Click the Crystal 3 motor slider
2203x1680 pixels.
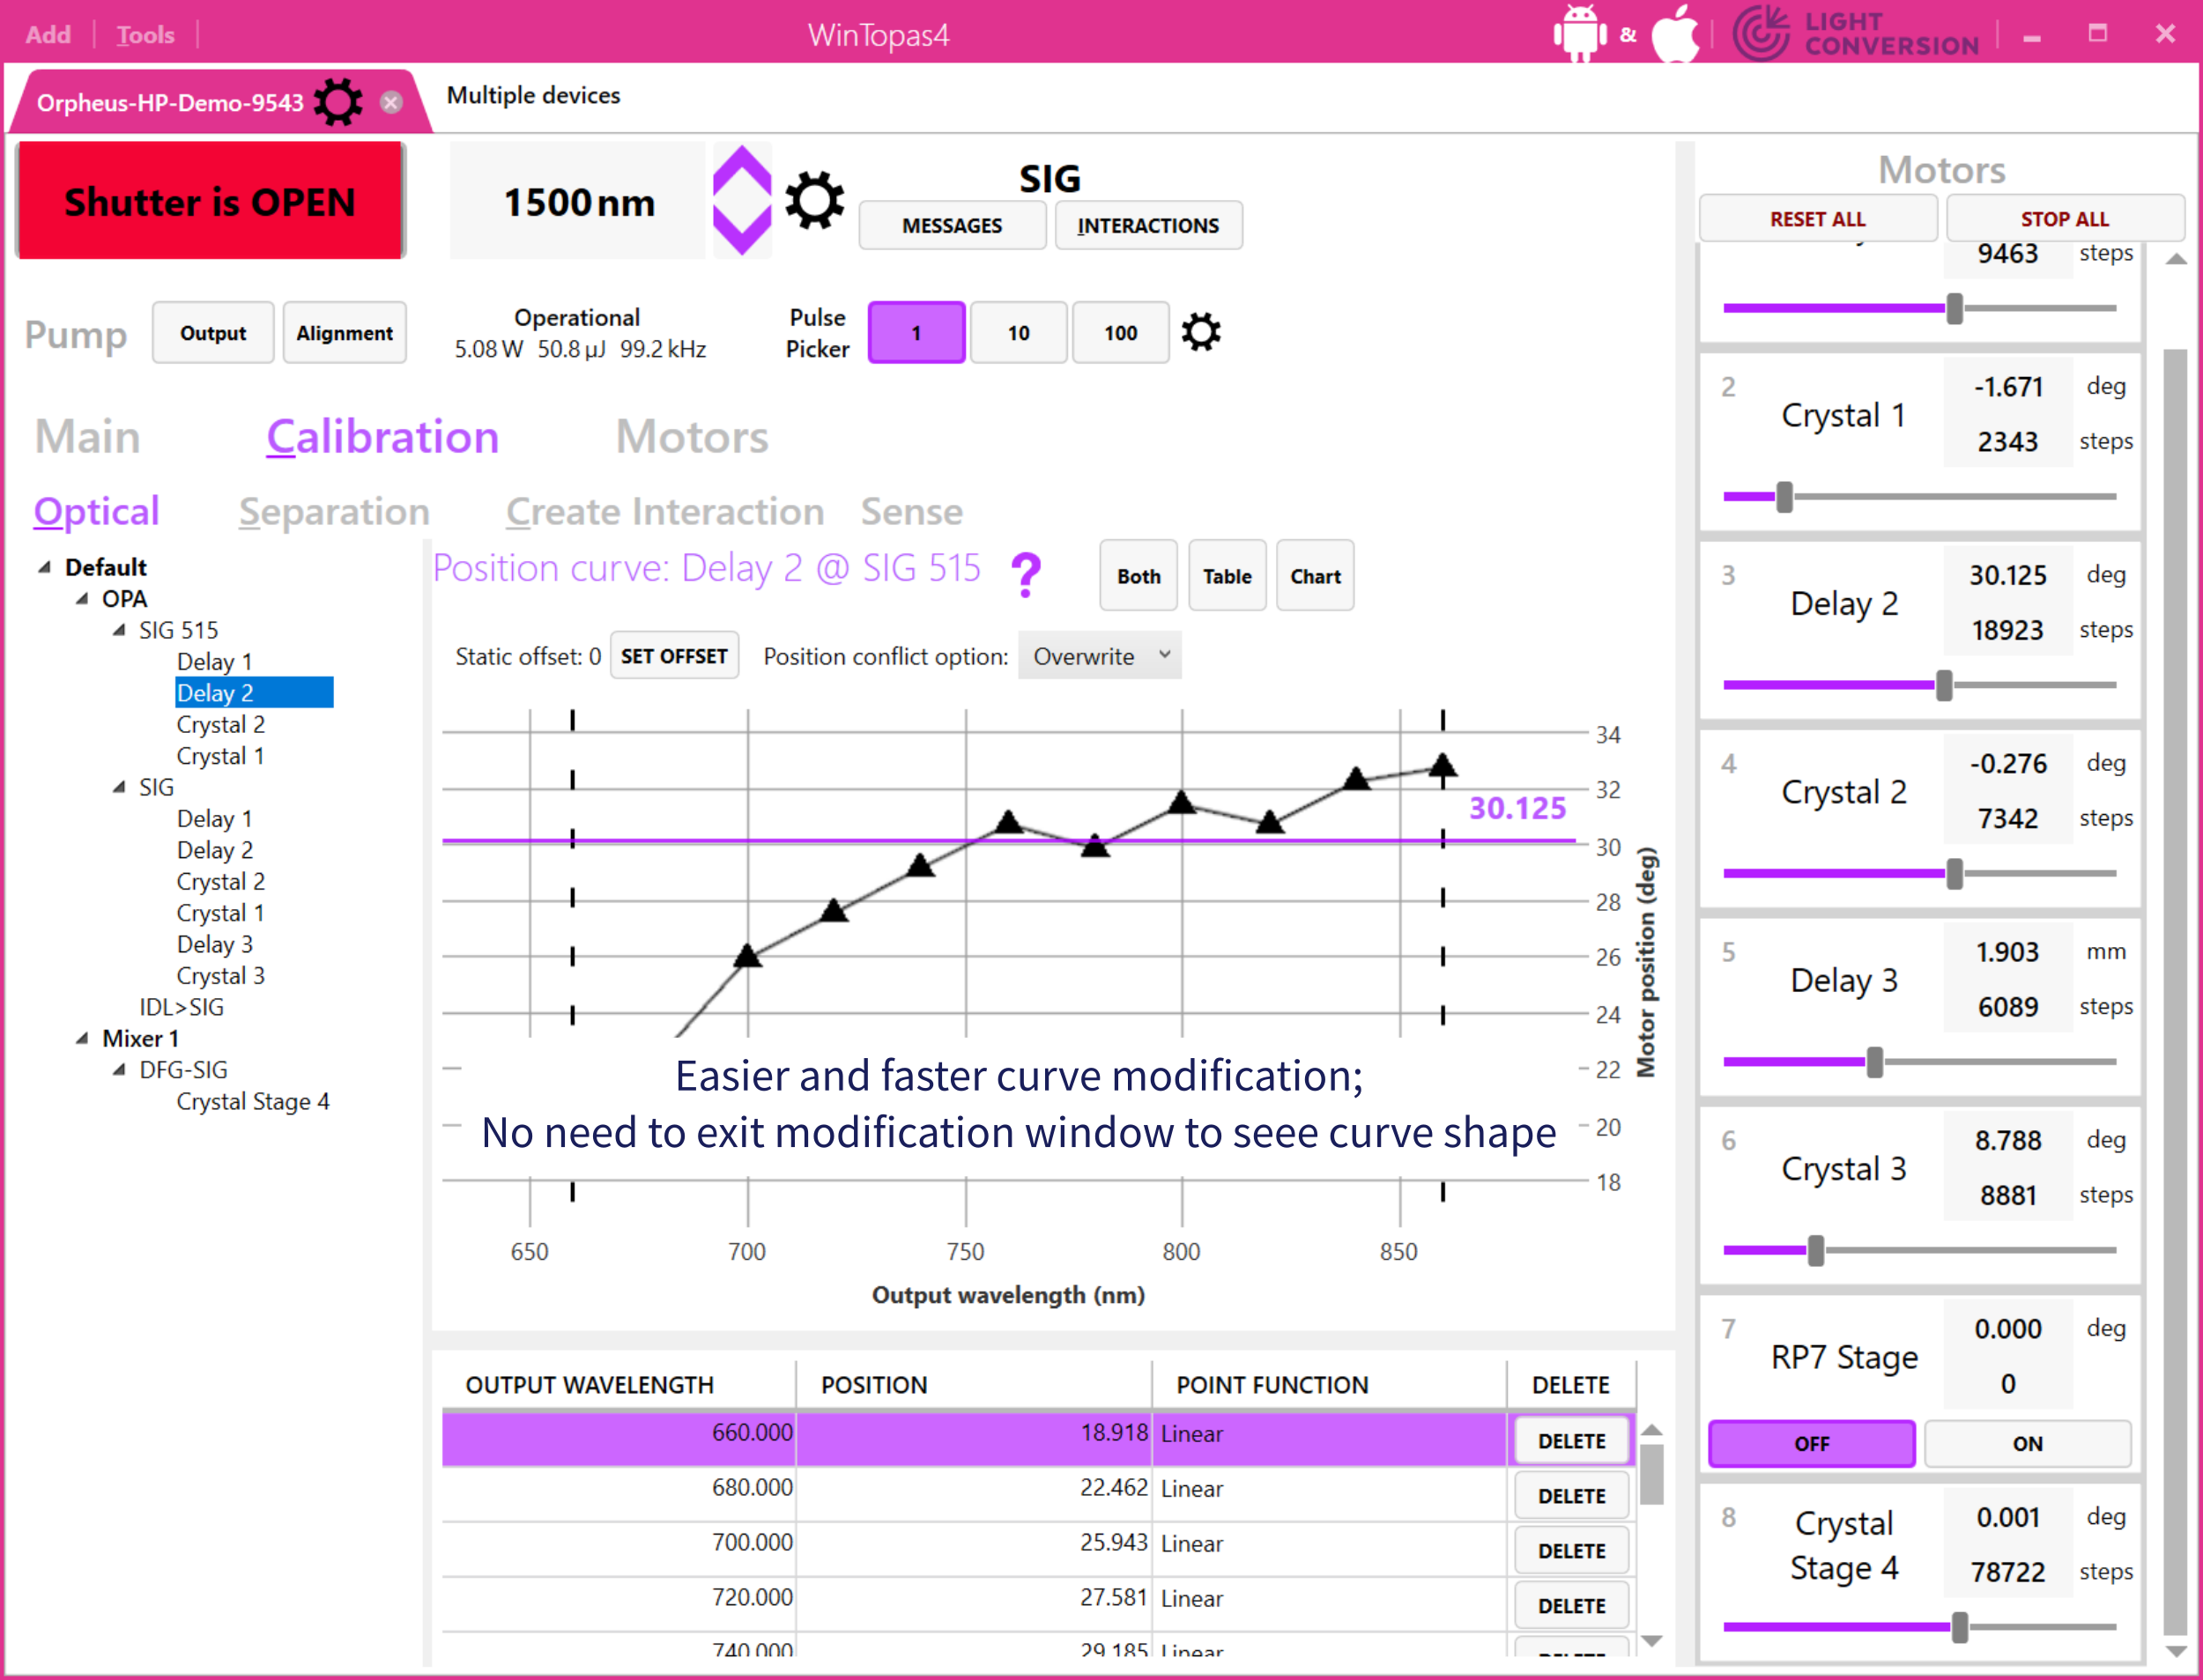click(x=1919, y=1250)
